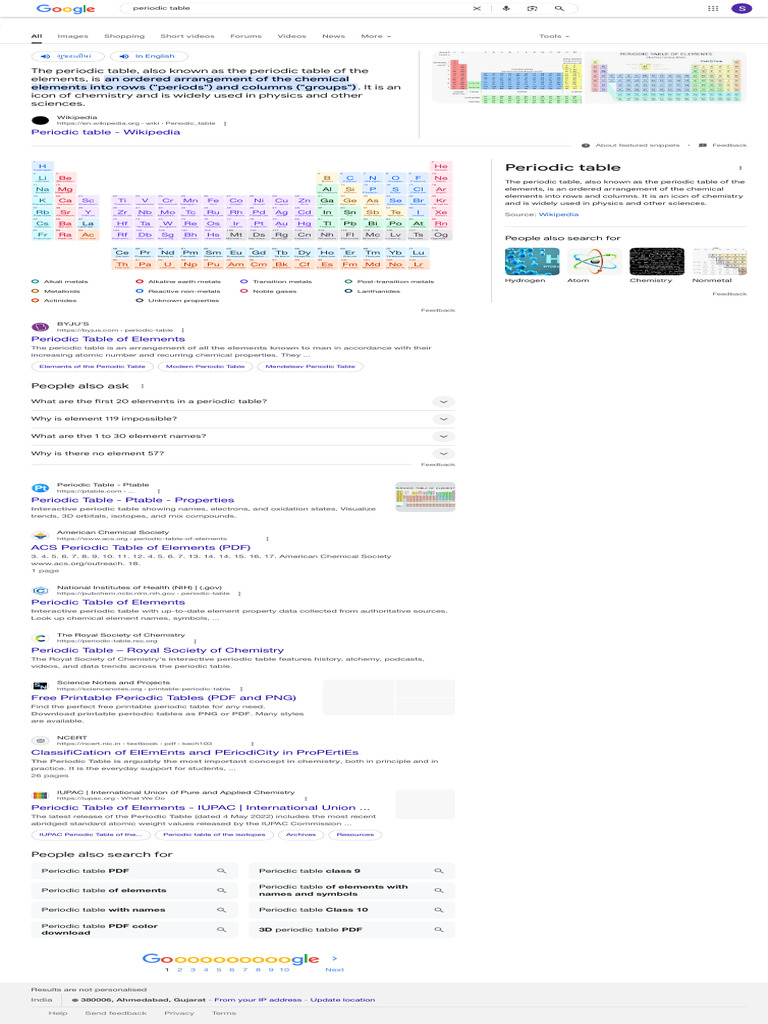Click the Feedback flag icon under the snippet
The width and height of the screenshot is (768, 1024).
pyautogui.click(x=703, y=145)
